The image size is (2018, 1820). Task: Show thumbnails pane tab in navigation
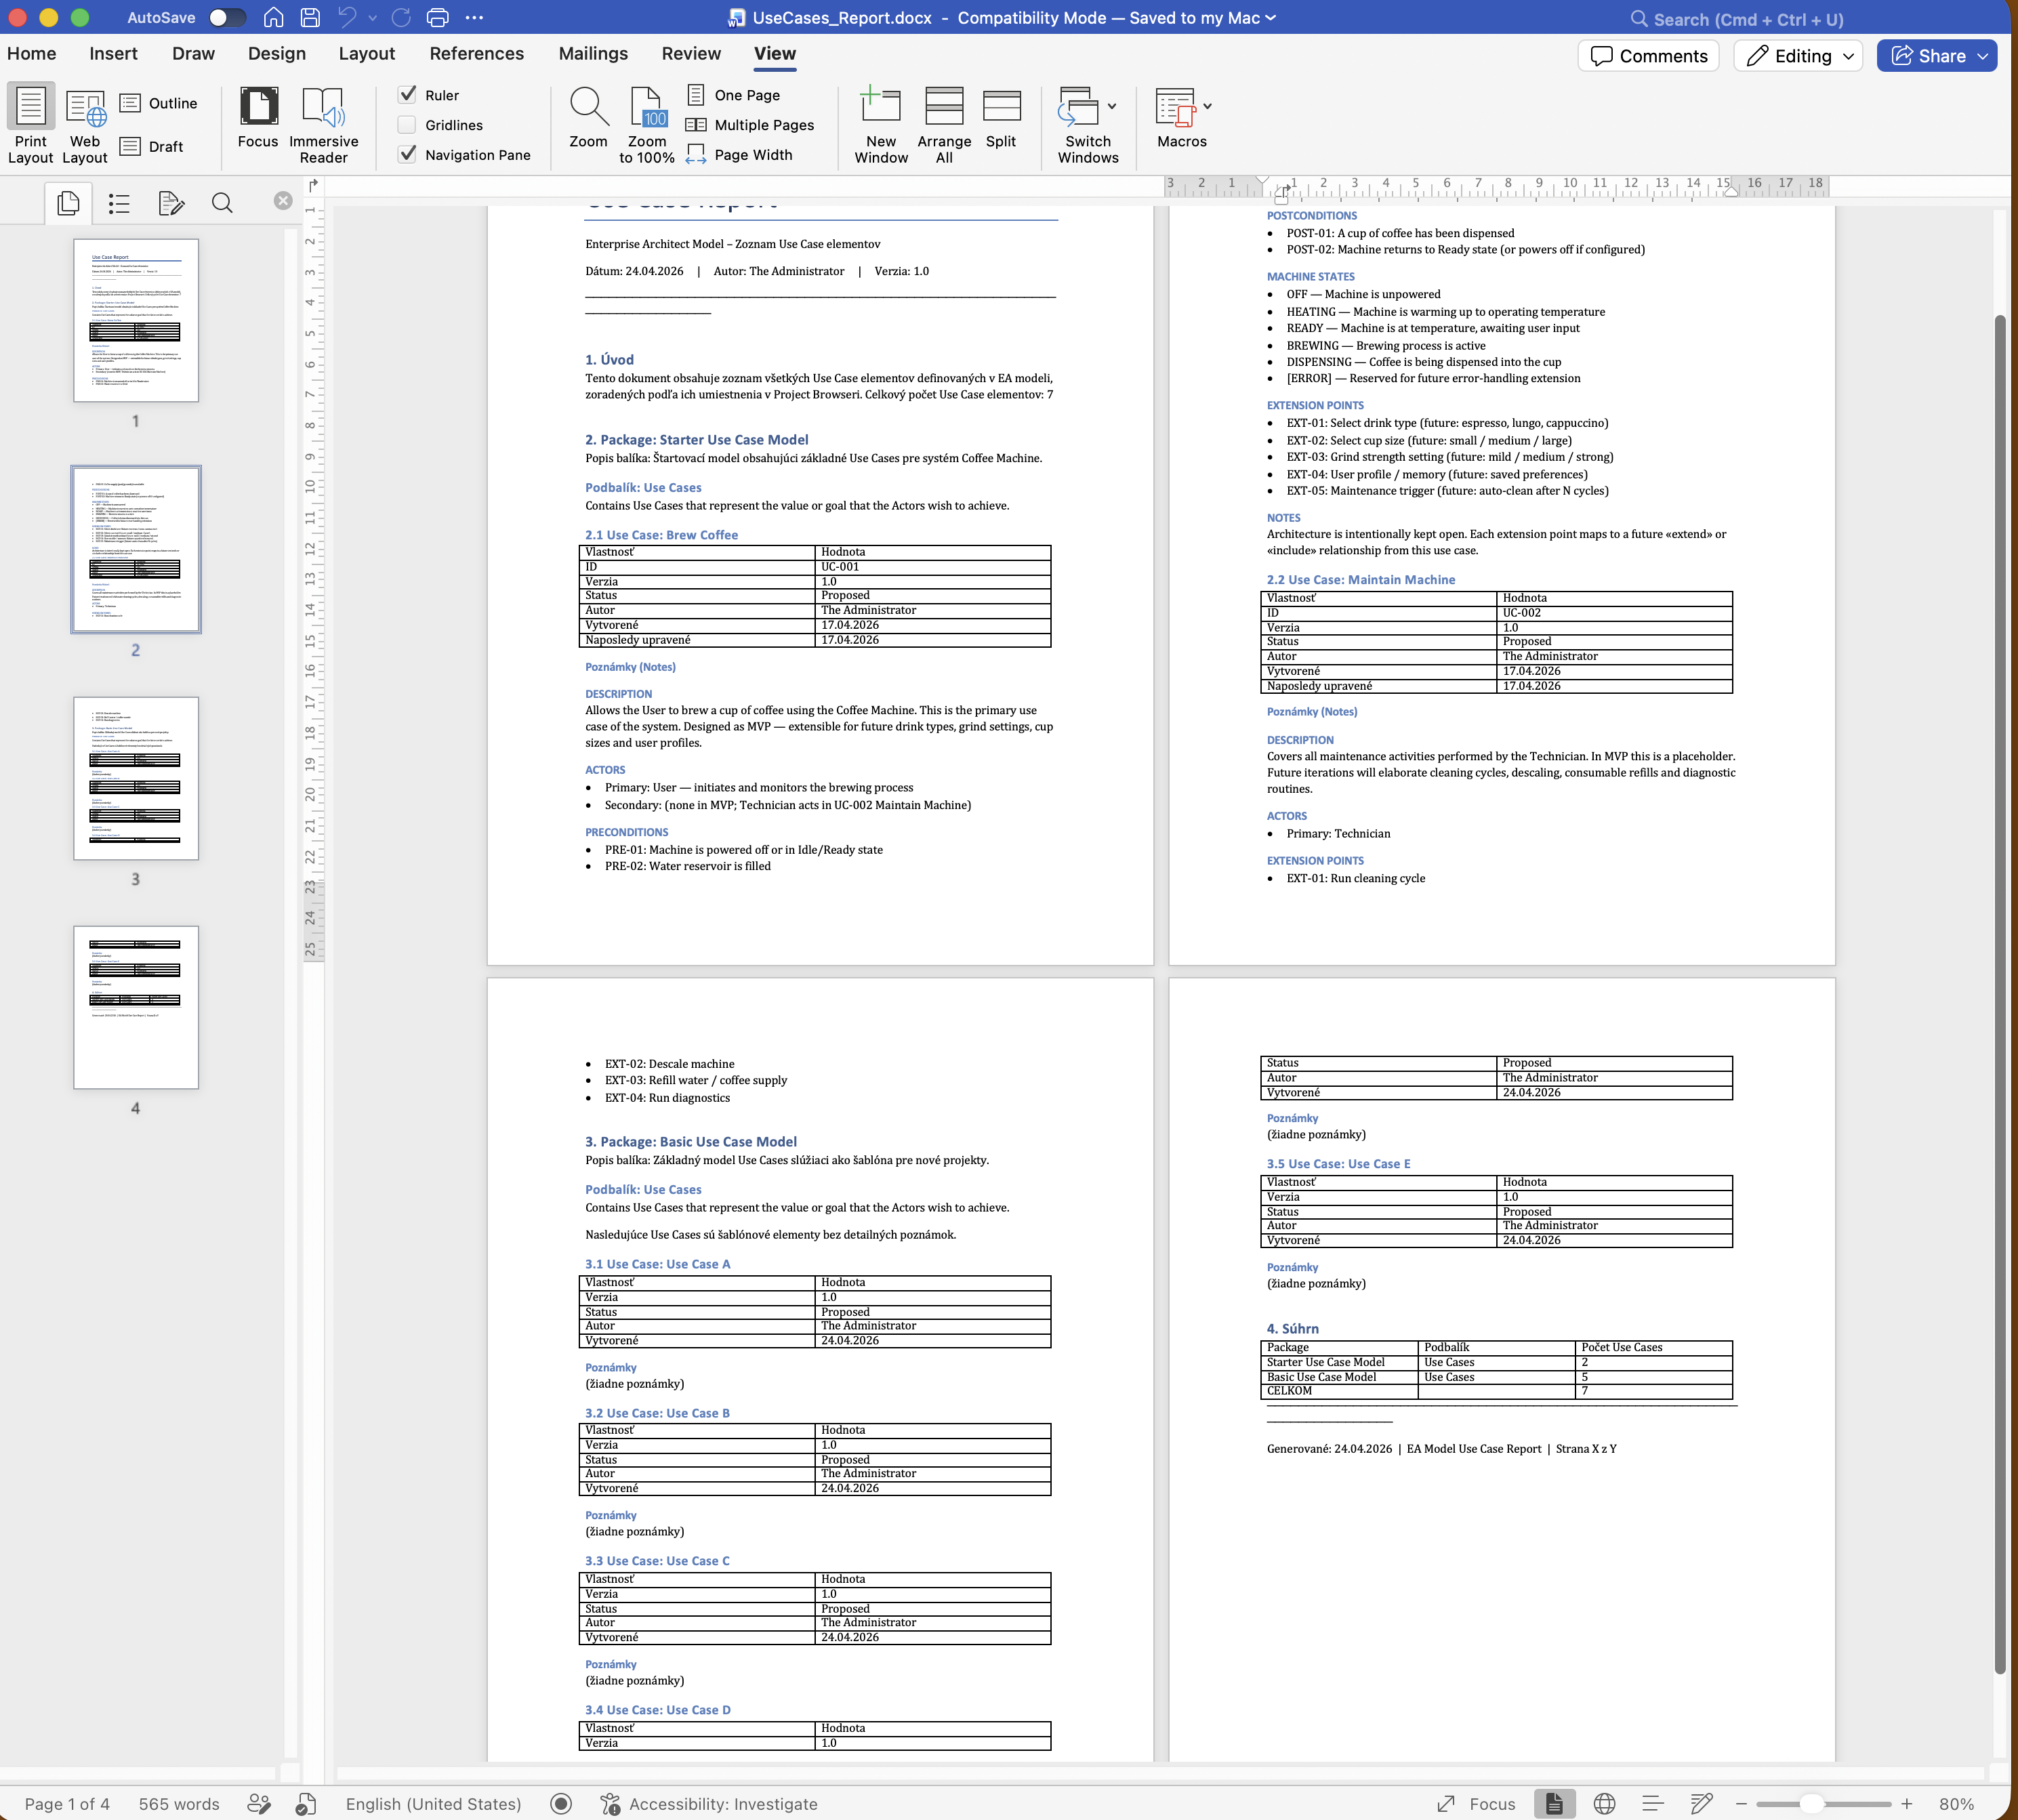(69, 203)
